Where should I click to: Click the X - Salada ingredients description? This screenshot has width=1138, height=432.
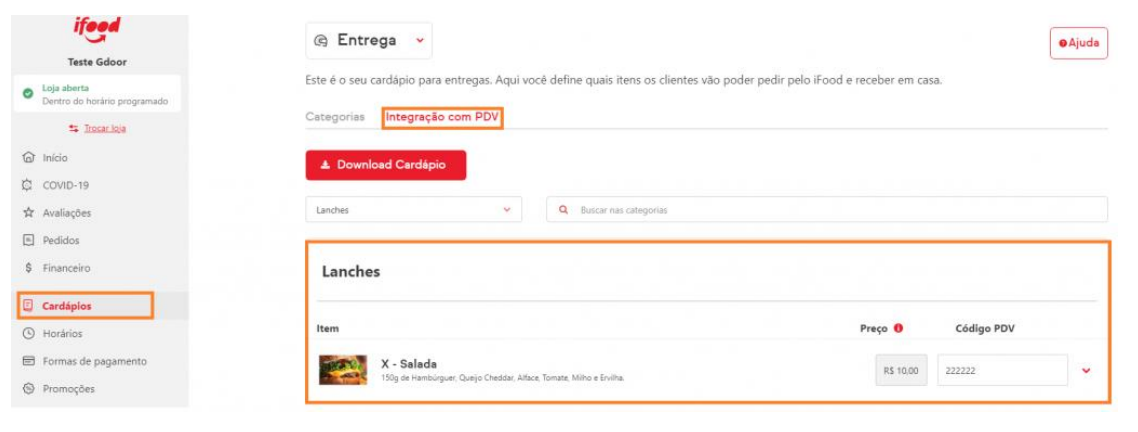(x=503, y=378)
